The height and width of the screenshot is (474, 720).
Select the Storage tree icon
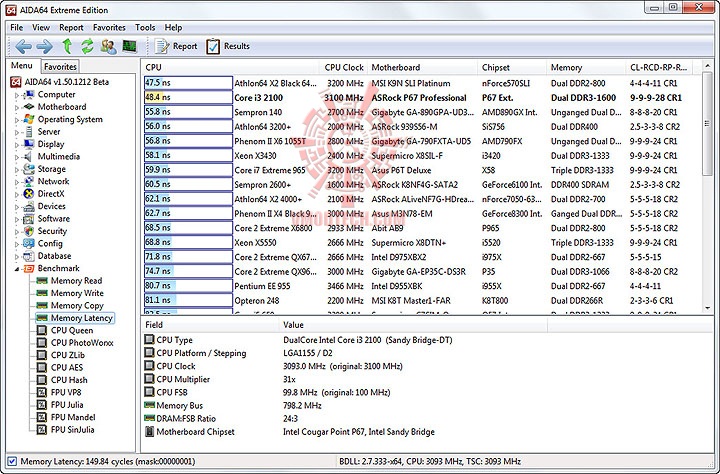pyautogui.click(x=29, y=169)
